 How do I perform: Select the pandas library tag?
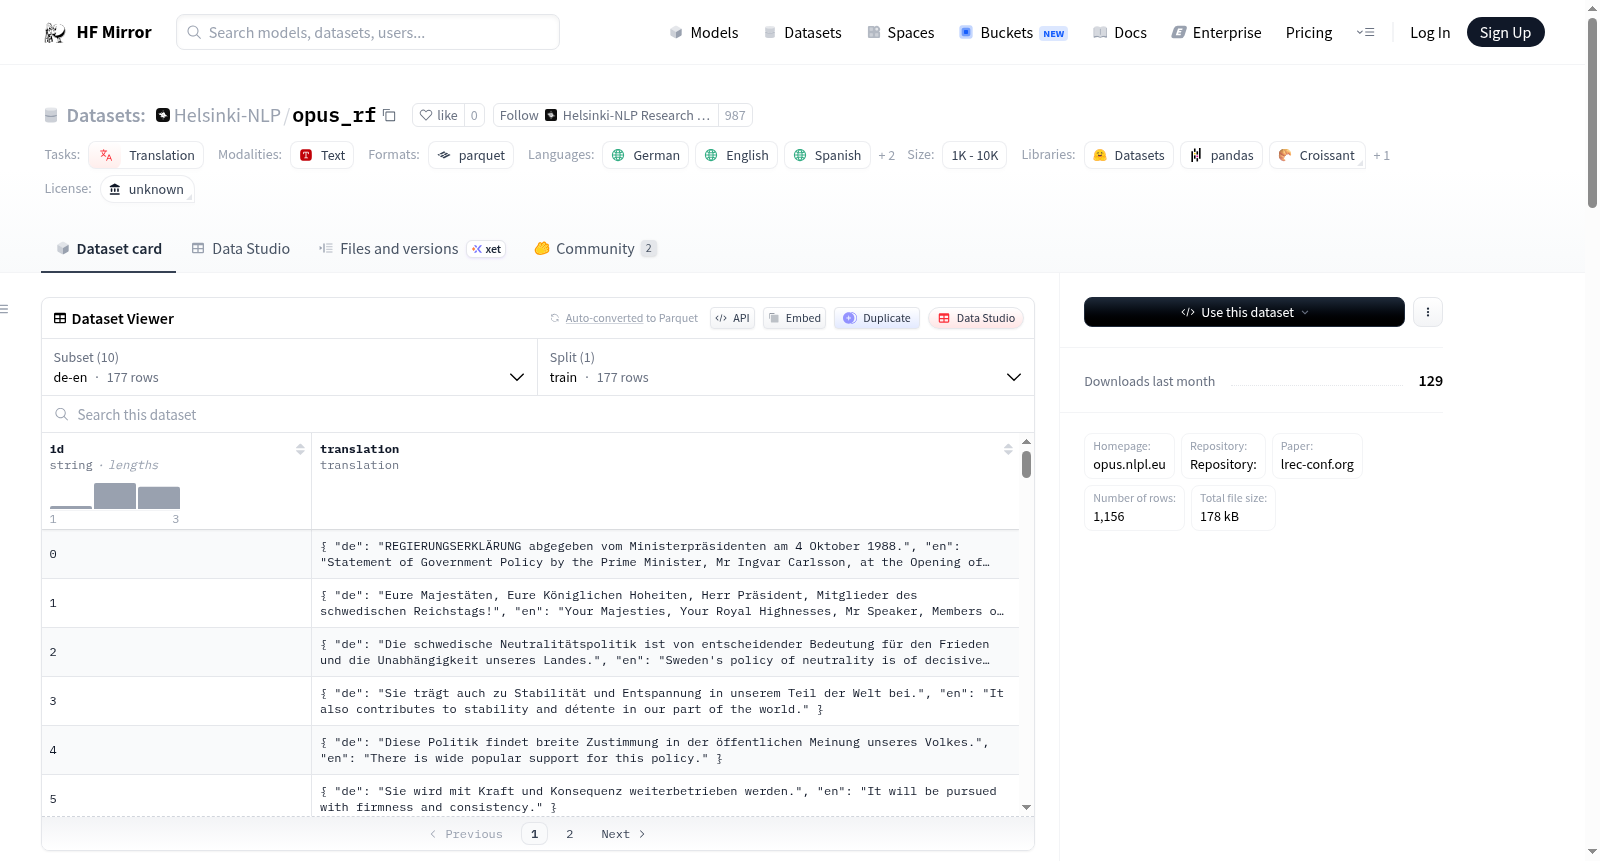tap(1221, 155)
